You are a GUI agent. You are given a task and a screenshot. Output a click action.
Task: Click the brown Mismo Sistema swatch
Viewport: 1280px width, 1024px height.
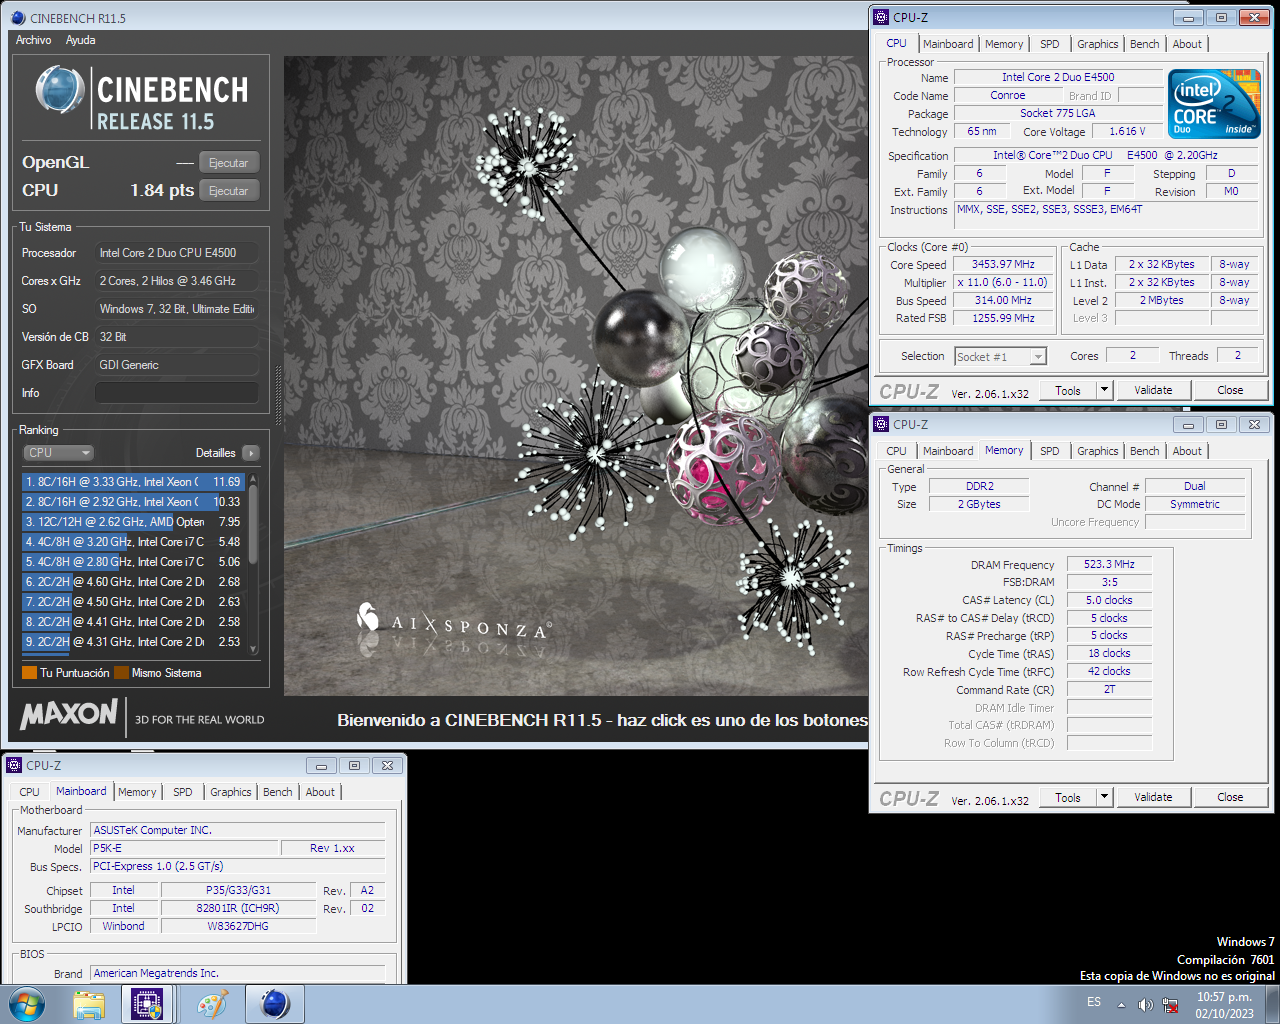(121, 673)
